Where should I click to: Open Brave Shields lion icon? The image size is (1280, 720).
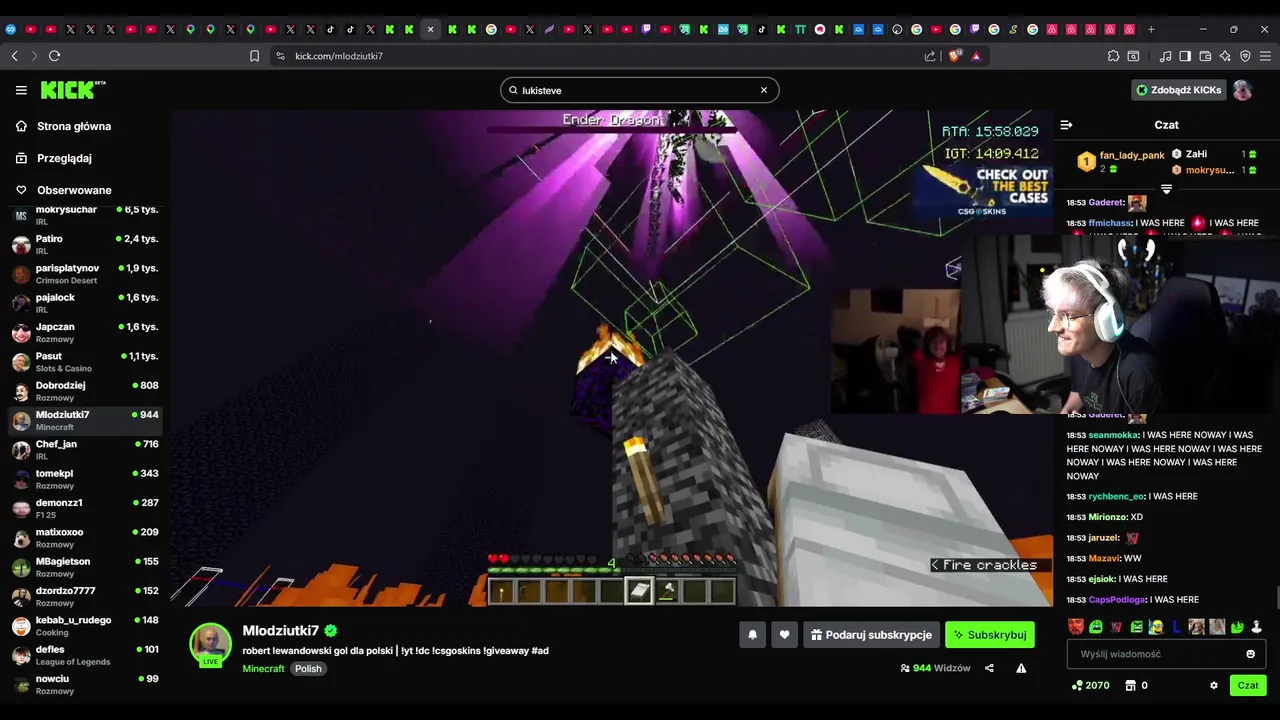pyautogui.click(x=955, y=56)
